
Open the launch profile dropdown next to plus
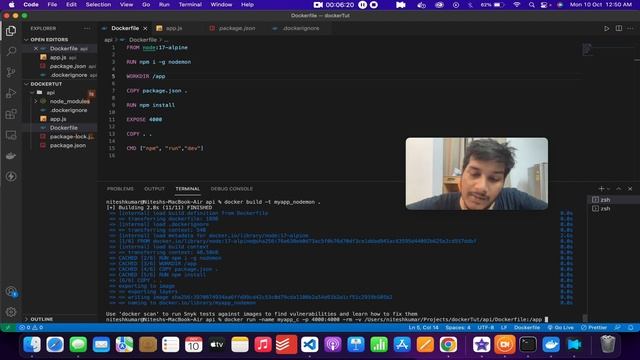[608, 189]
